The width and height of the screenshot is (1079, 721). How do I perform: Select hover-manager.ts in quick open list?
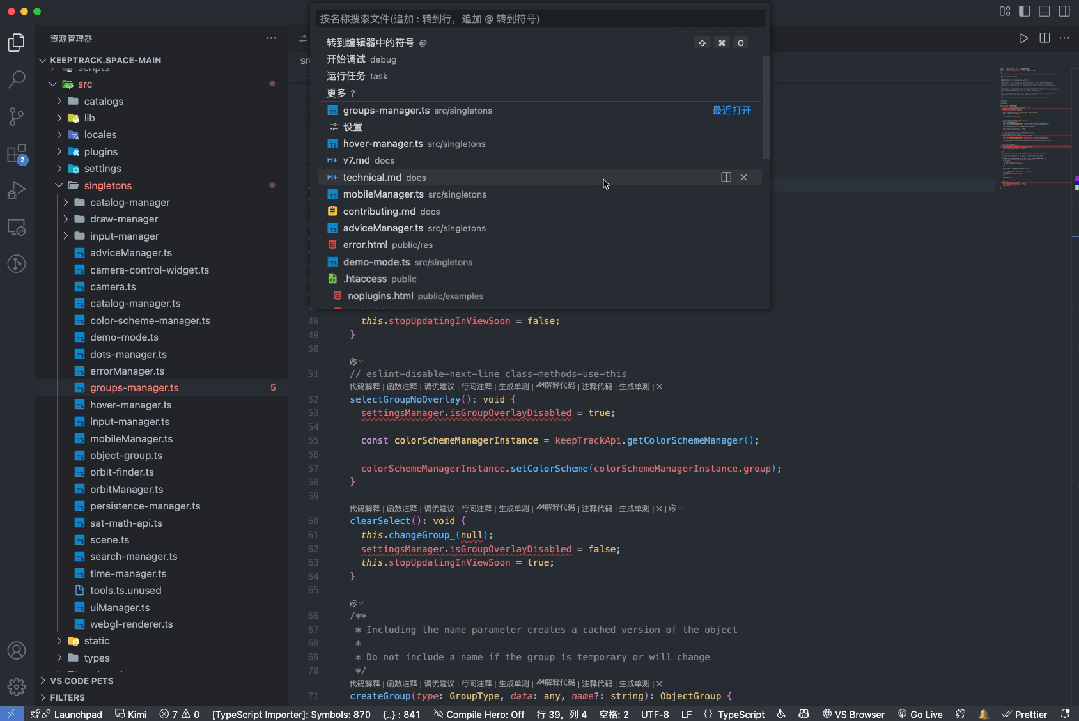[x=540, y=144]
